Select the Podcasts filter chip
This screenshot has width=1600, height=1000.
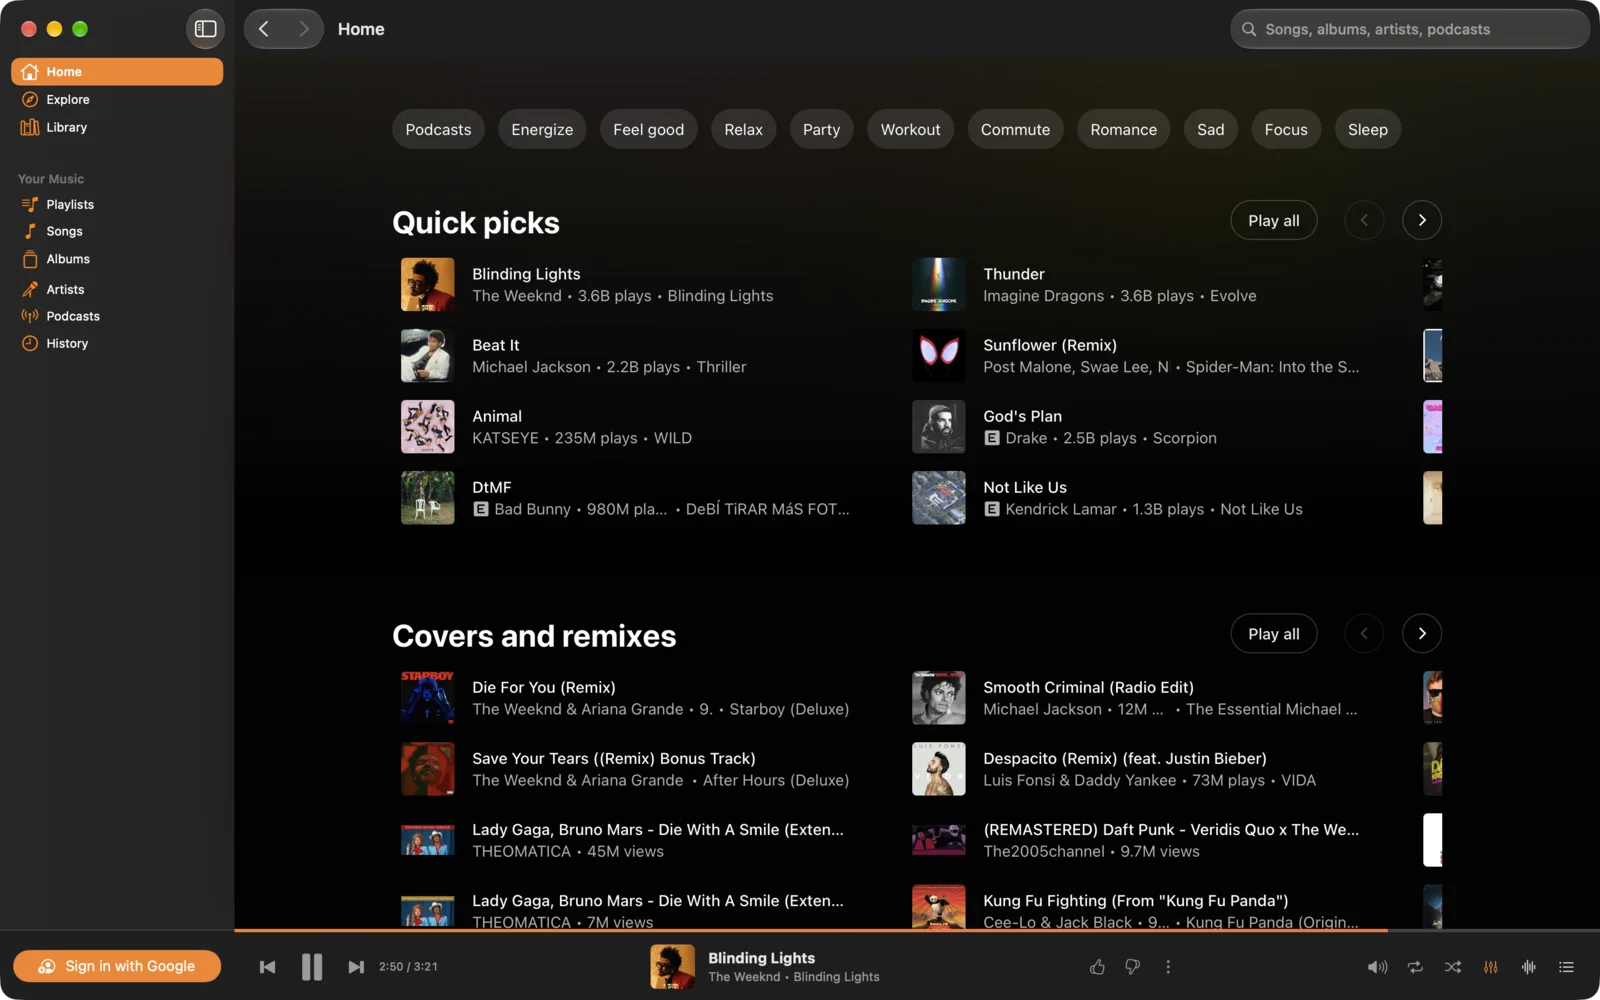(438, 129)
